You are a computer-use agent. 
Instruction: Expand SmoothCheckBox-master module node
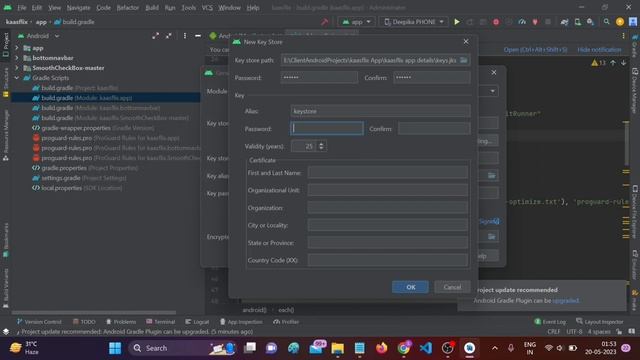tap(17, 68)
